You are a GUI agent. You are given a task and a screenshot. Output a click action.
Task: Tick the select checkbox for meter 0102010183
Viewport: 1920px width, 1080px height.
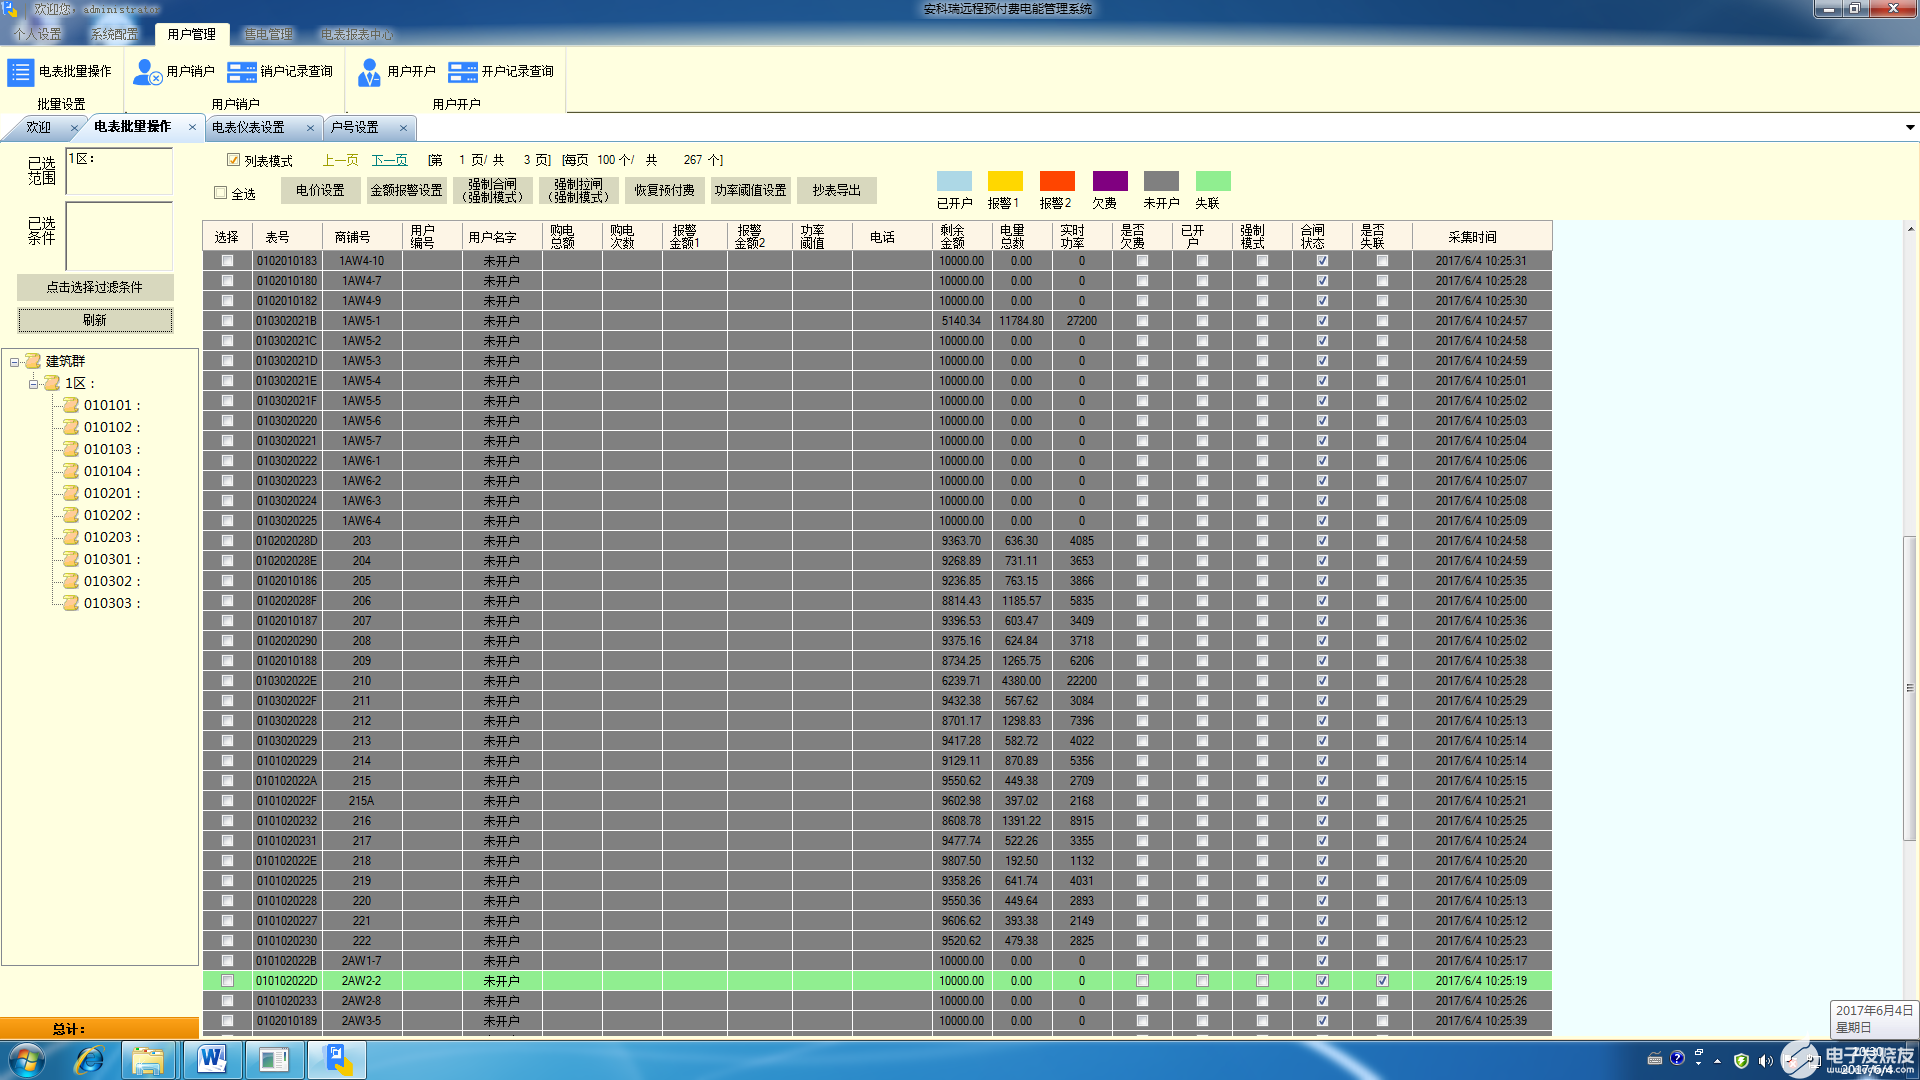tap(227, 261)
